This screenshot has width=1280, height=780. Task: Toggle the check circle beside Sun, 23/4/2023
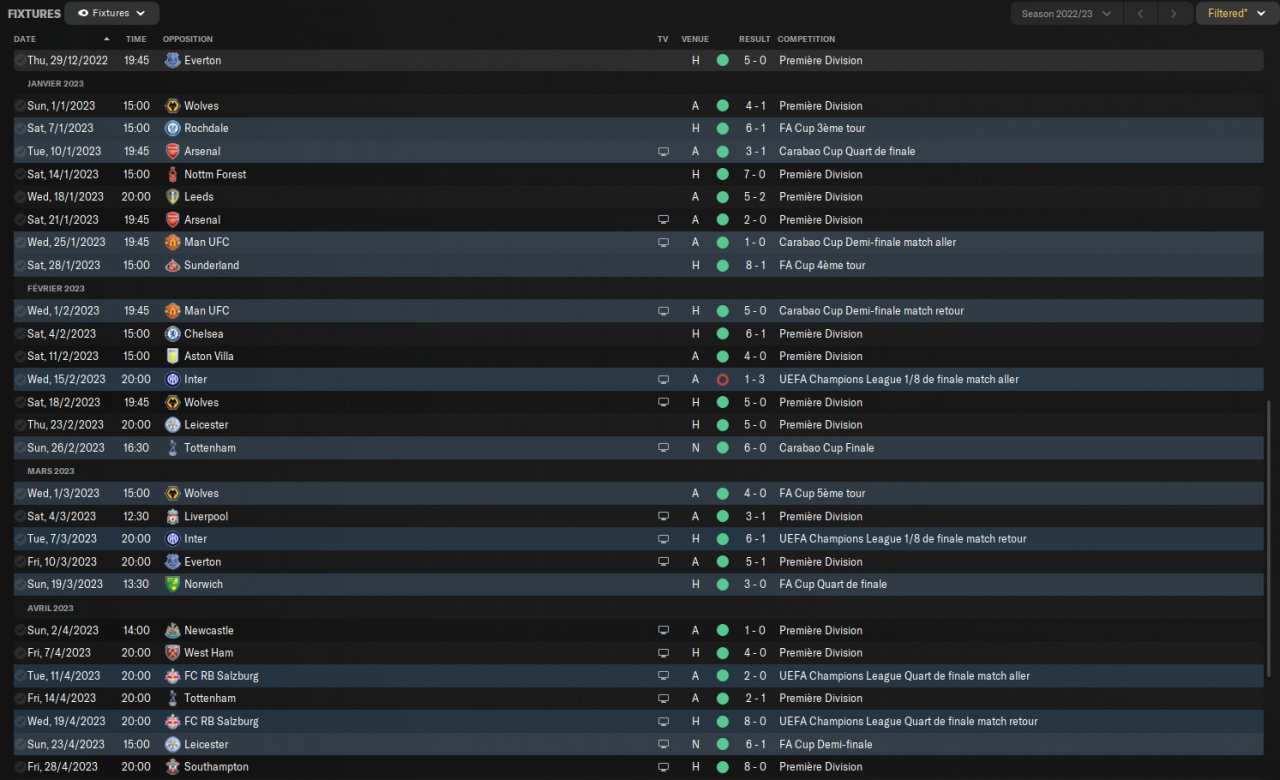coord(20,744)
